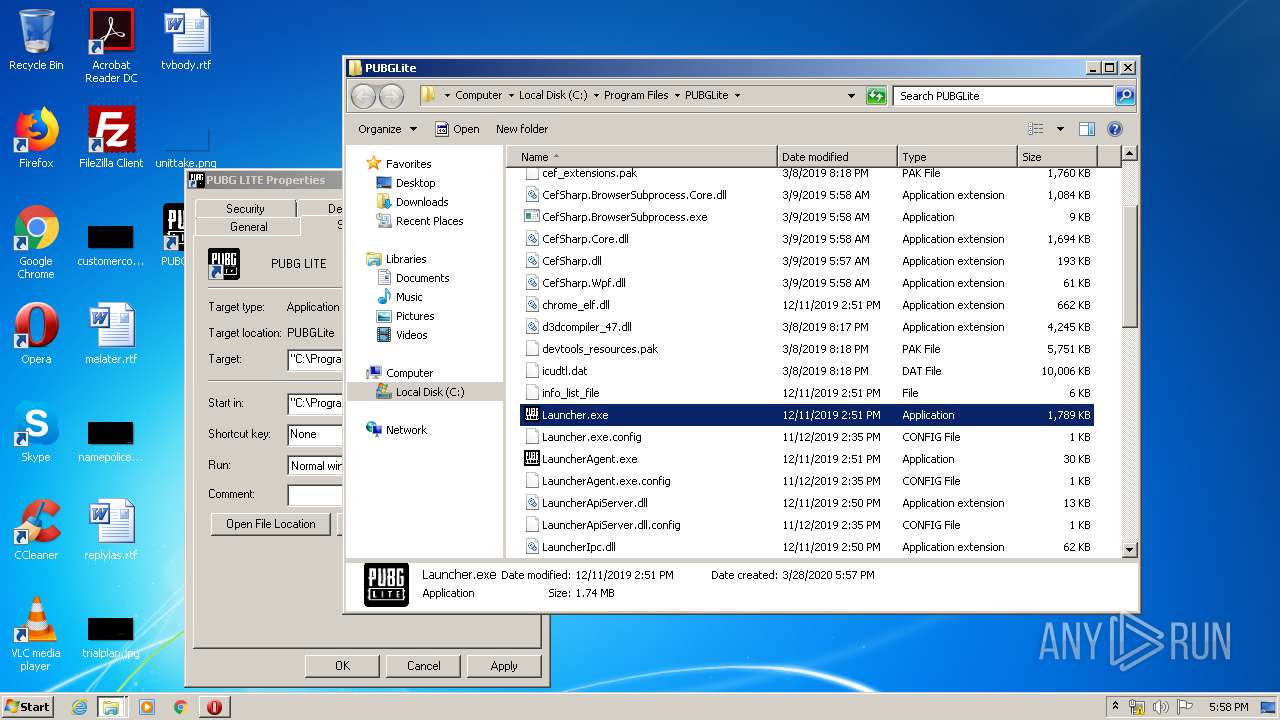Select Recent Places in navigation pane
The image size is (1280, 720).
[429, 221]
